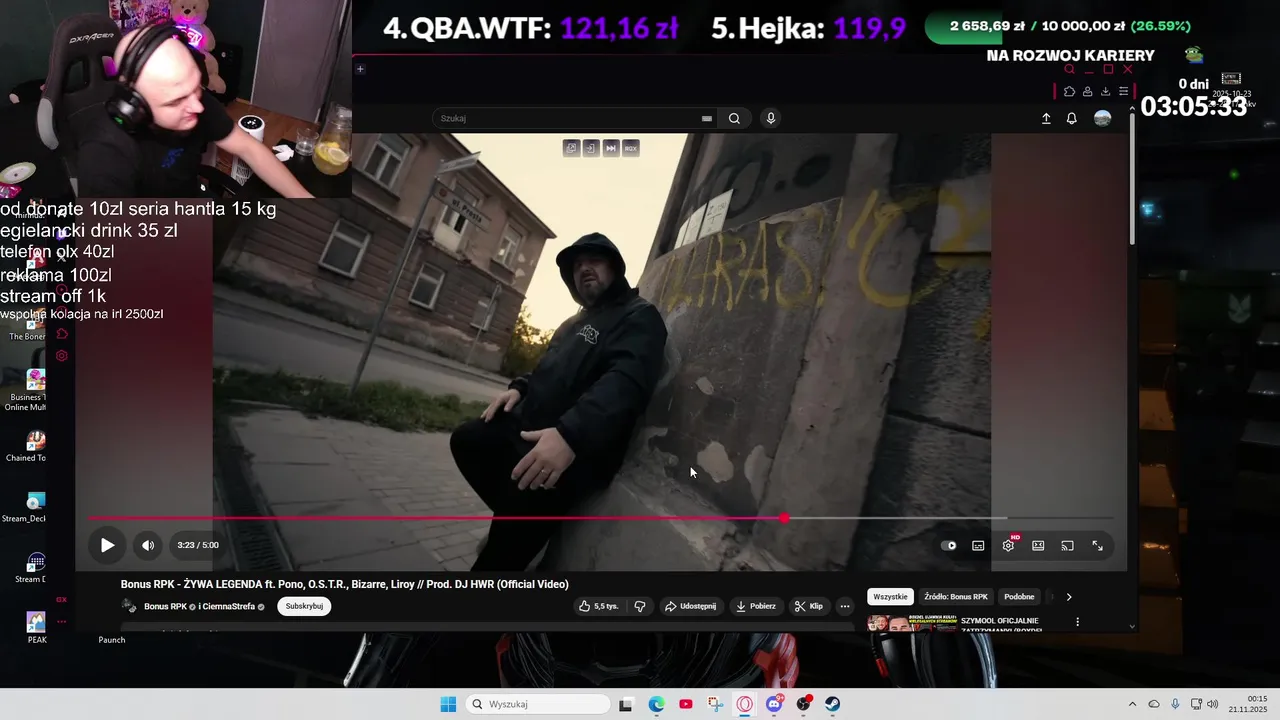
Task: Click the magnifier search button
Action: [x=734, y=118]
